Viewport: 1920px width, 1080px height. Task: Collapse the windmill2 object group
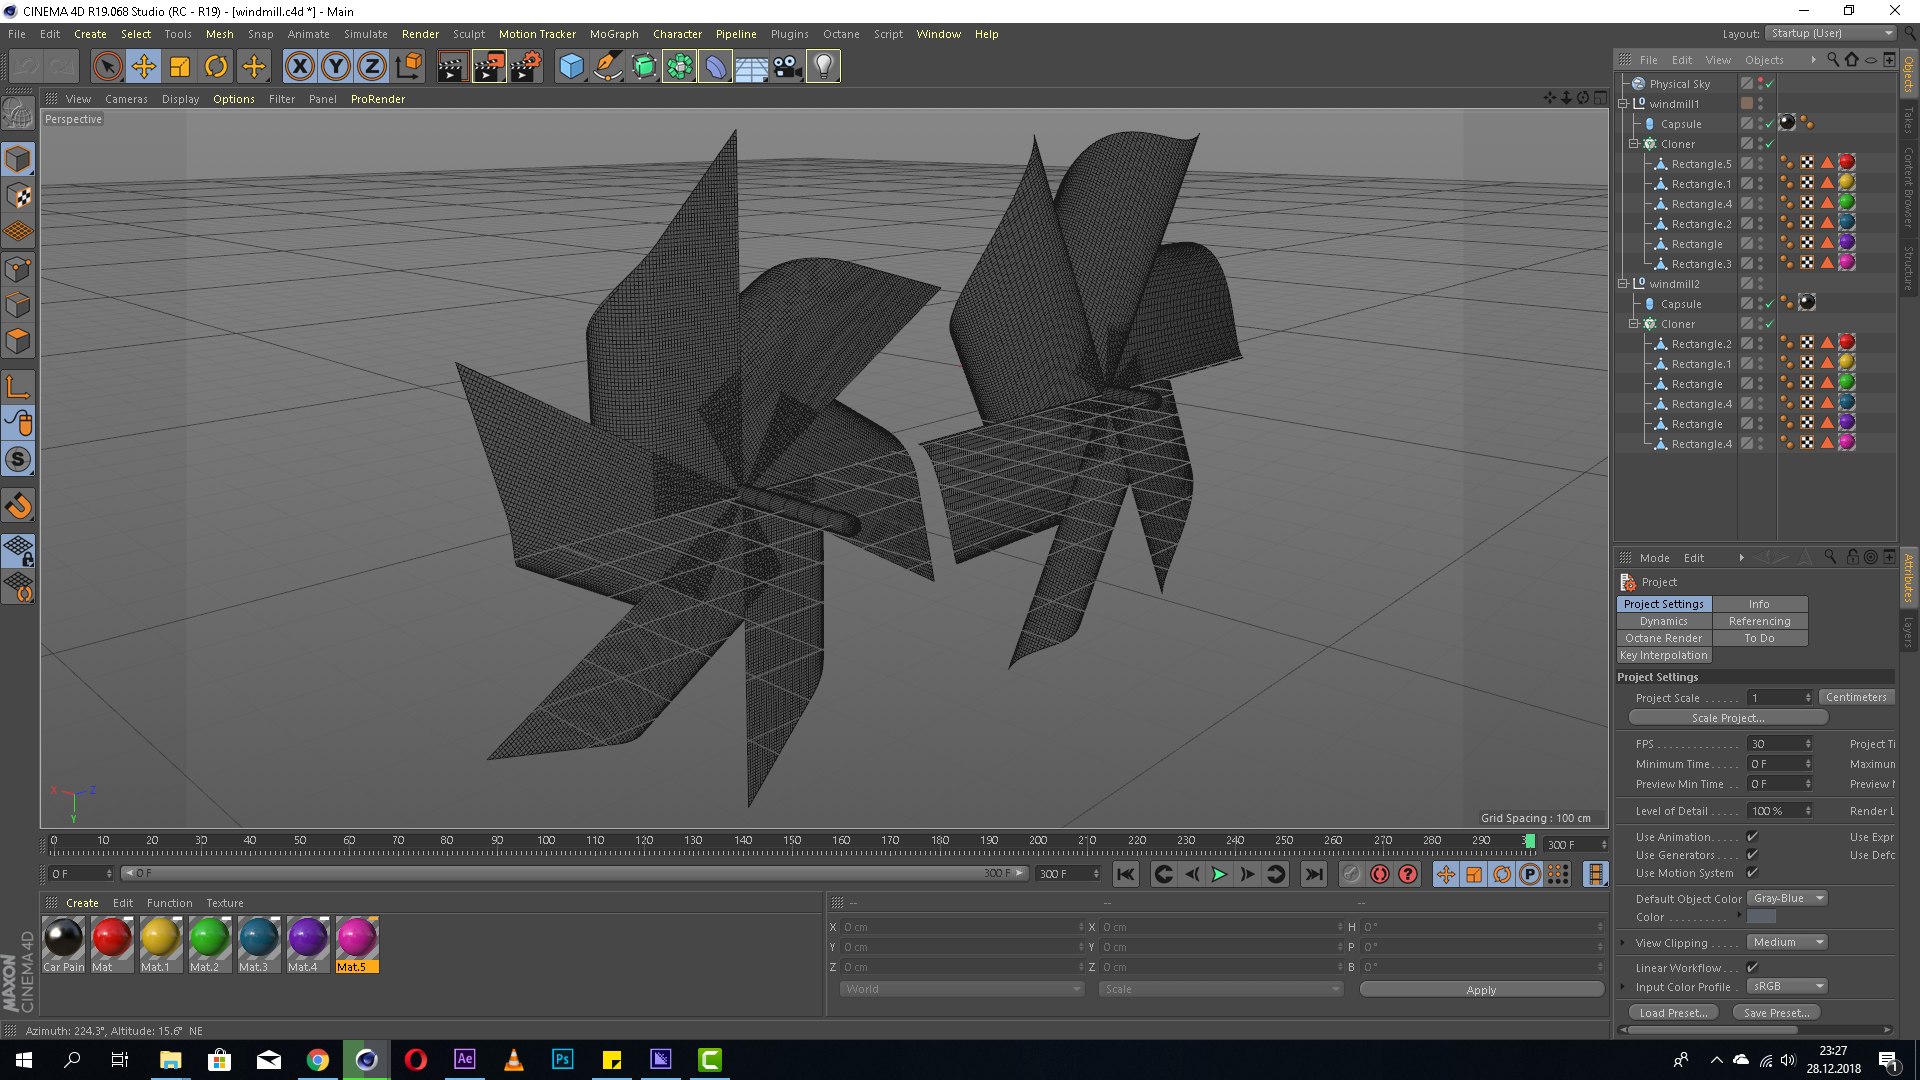coord(1623,283)
